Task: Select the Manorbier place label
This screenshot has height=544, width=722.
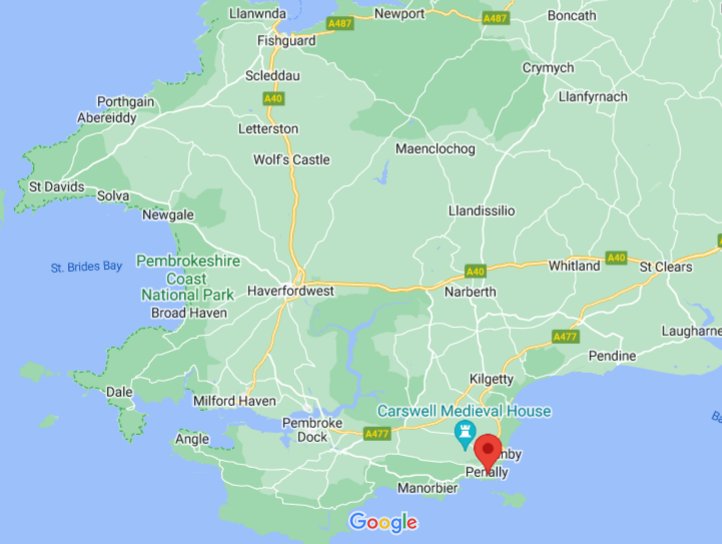Action: click(x=428, y=488)
